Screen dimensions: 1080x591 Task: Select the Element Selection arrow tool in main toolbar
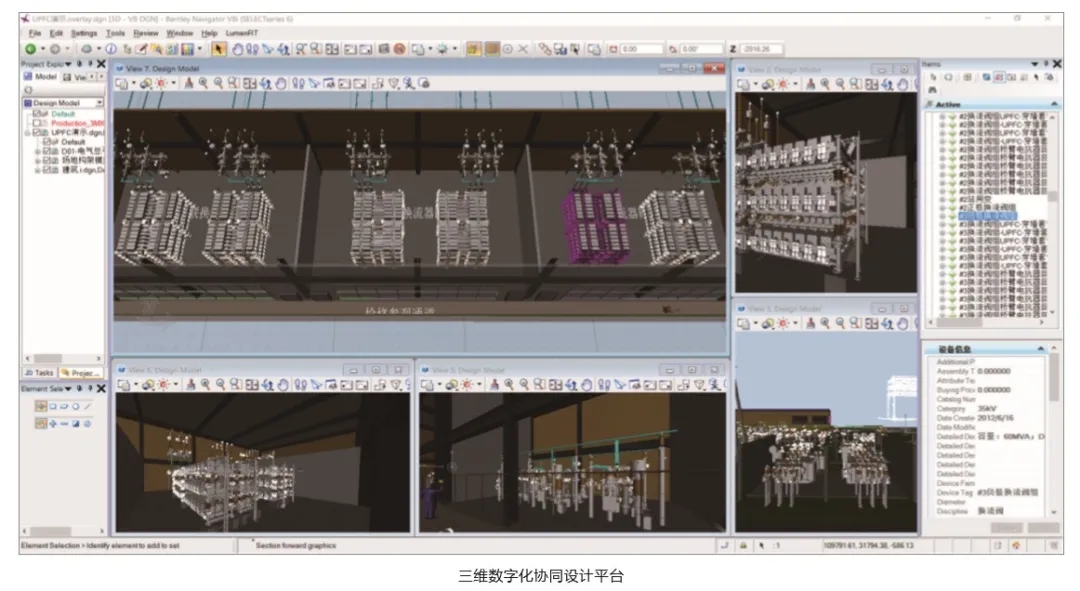click(x=219, y=48)
